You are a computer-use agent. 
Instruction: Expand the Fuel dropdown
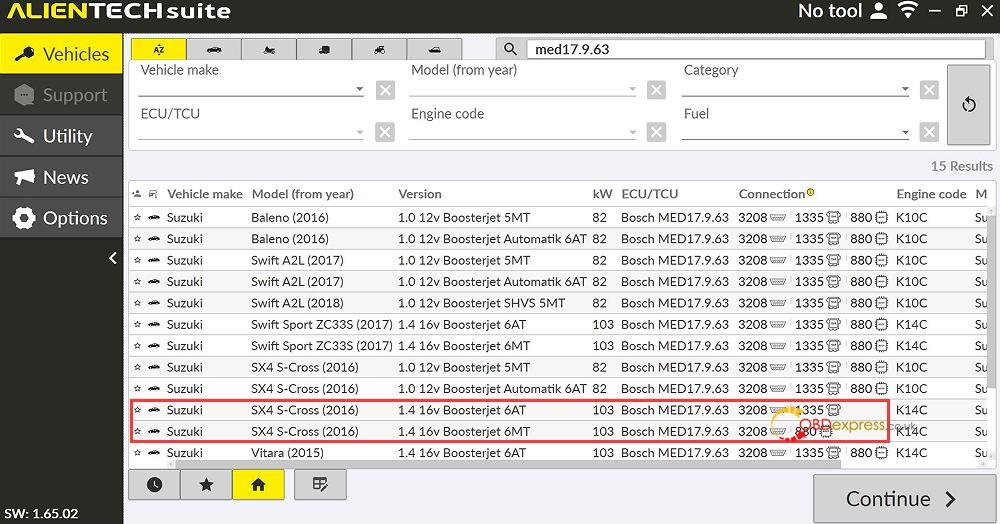[904, 132]
